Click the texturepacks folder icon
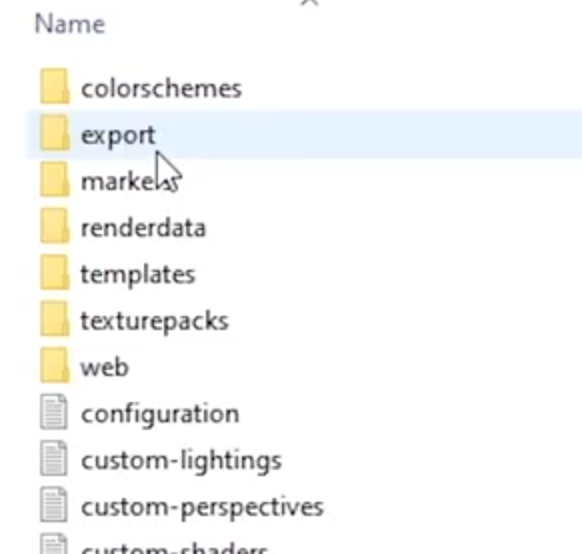582x554 pixels. [x=55, y=318]
